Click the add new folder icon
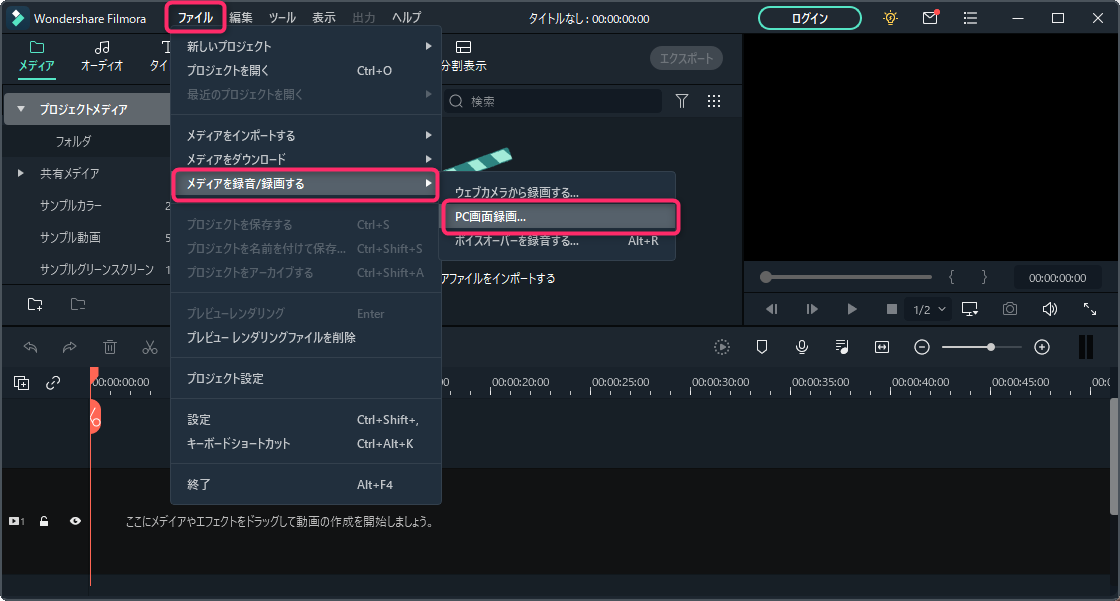The width and height of the screenshot is (1120, 601). pyautogui.click(x=35, y=304)
